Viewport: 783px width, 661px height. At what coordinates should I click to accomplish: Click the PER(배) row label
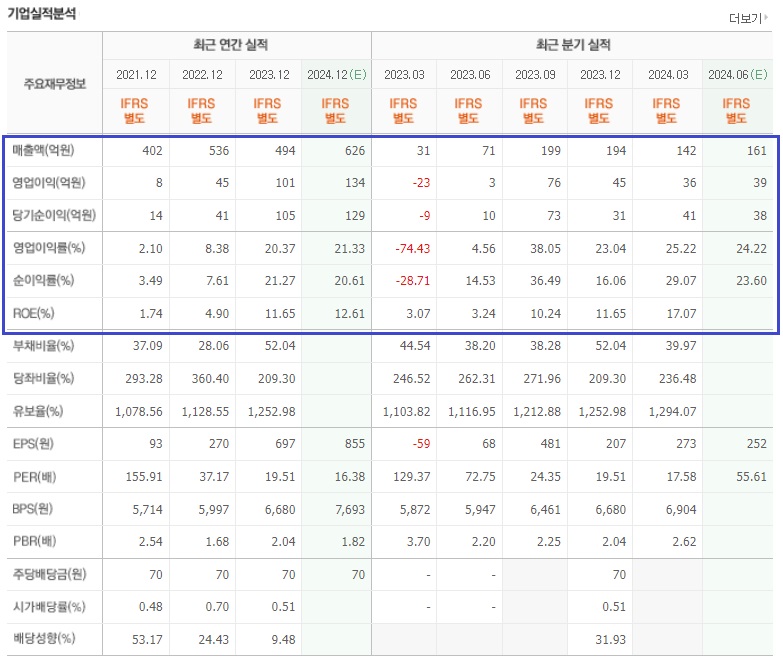(34, 477)
